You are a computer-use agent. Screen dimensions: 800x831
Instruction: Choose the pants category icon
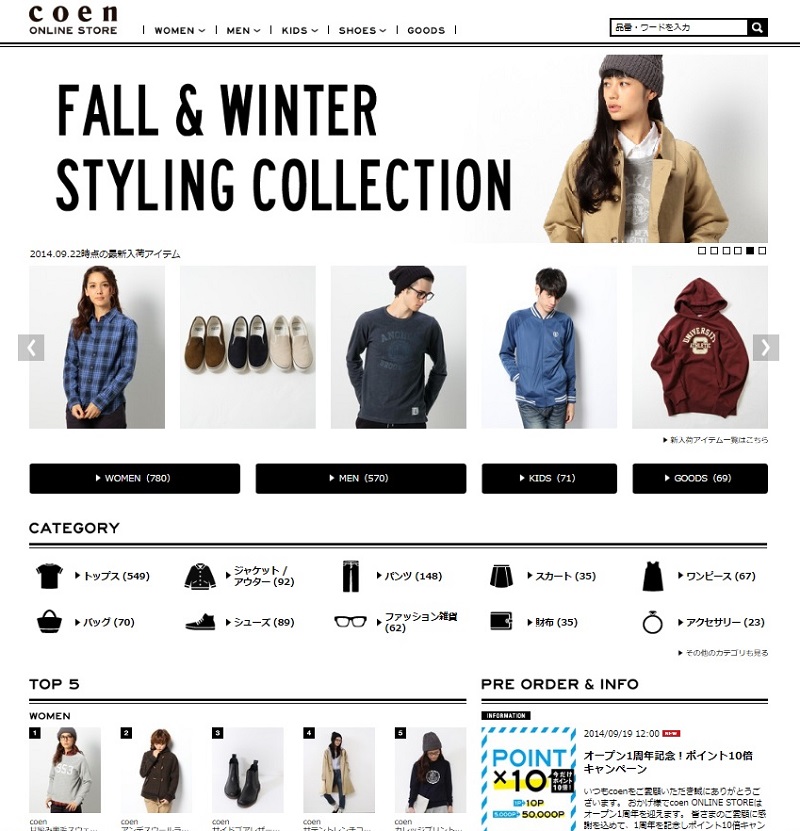(x=350, y=576)
